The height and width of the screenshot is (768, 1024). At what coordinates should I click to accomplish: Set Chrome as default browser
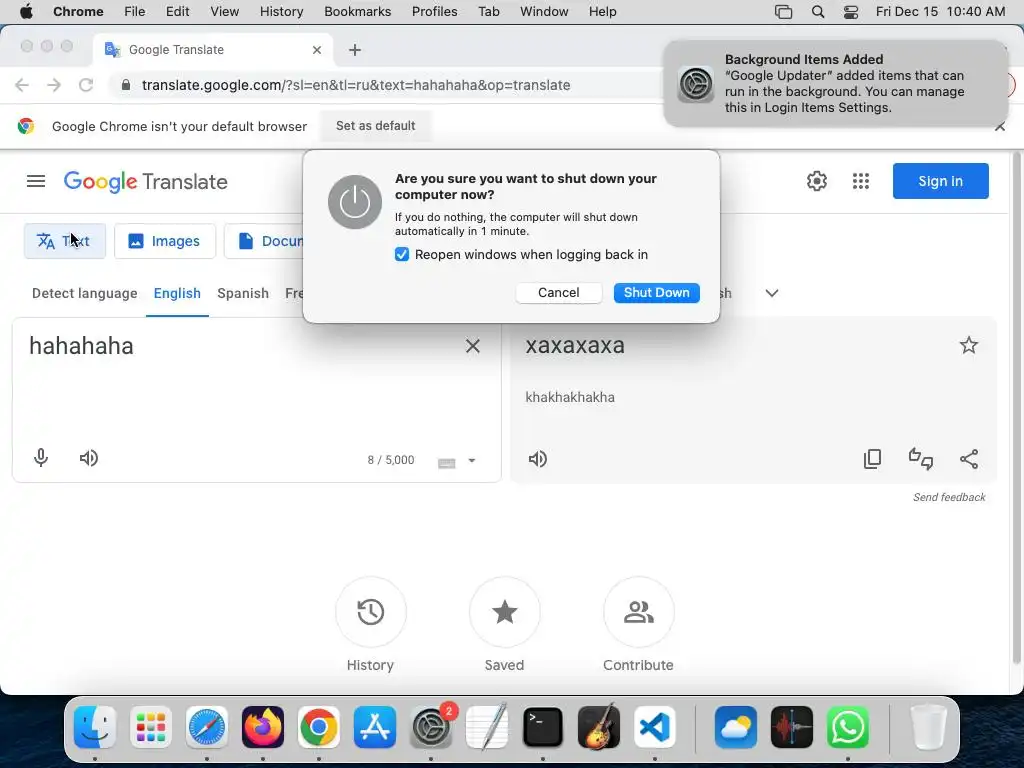tap(376, 126)
